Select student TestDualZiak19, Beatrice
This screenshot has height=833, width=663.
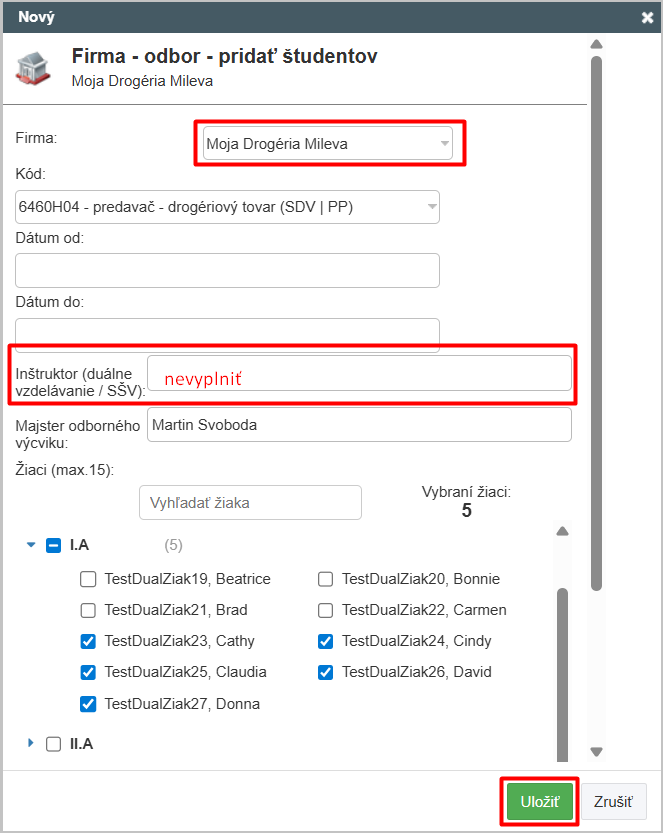[88, 579]
